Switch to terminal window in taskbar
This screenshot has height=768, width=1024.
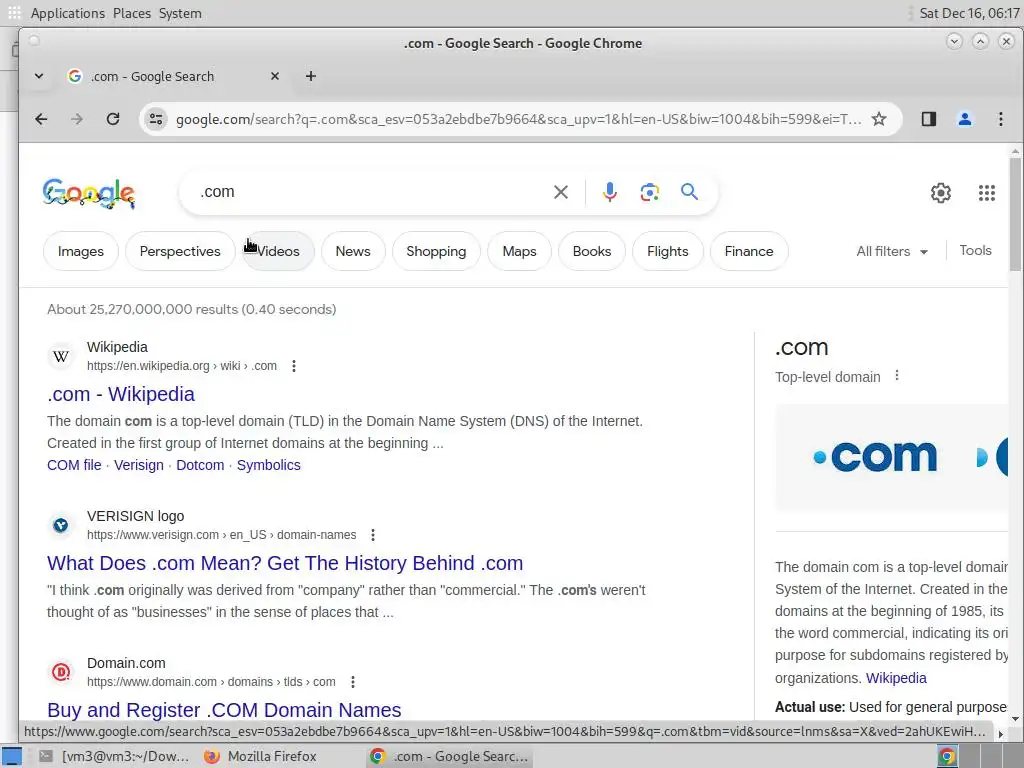coord(114,756)
